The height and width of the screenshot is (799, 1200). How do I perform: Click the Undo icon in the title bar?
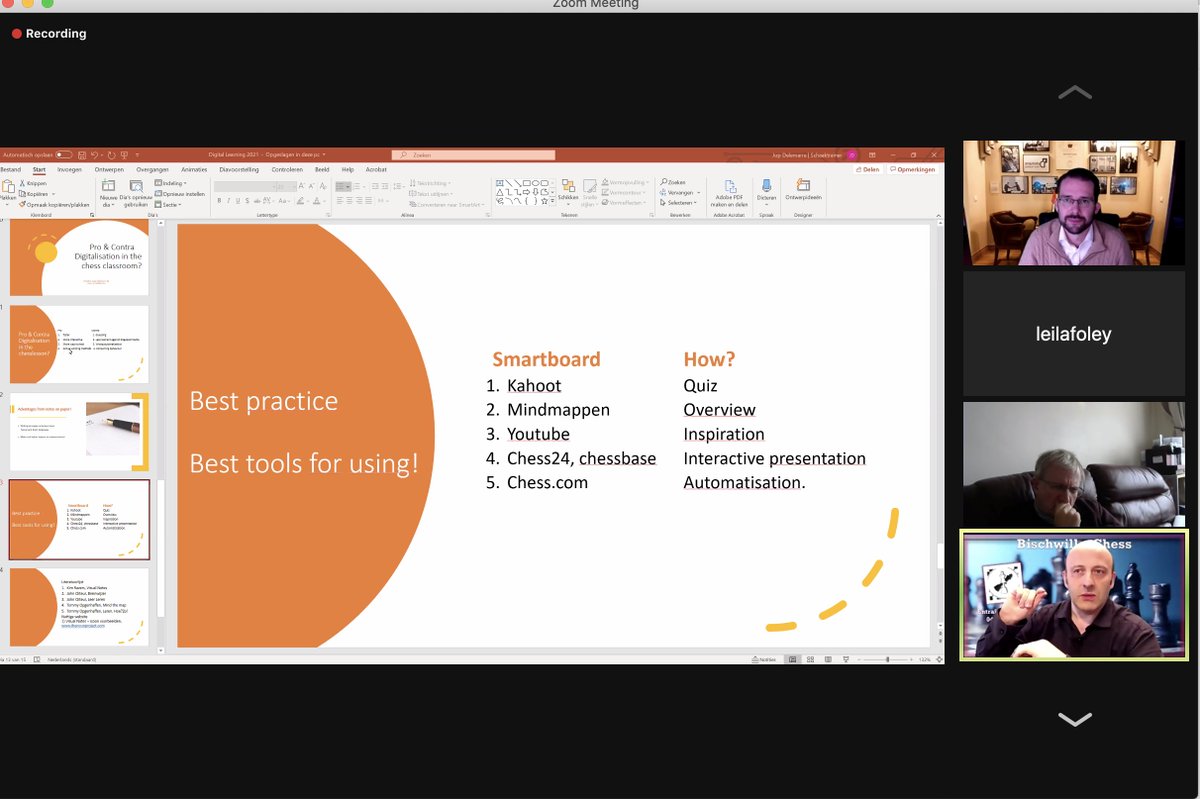click(94, 155)
